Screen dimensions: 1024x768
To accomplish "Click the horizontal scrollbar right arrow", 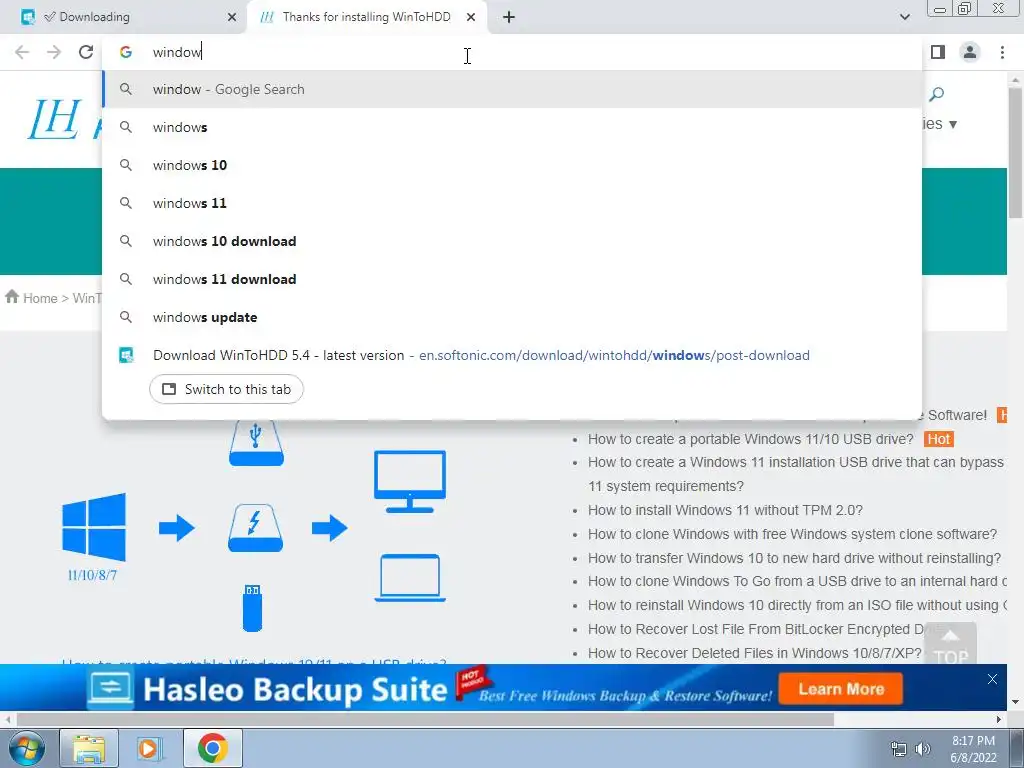I will coord(999,720).
